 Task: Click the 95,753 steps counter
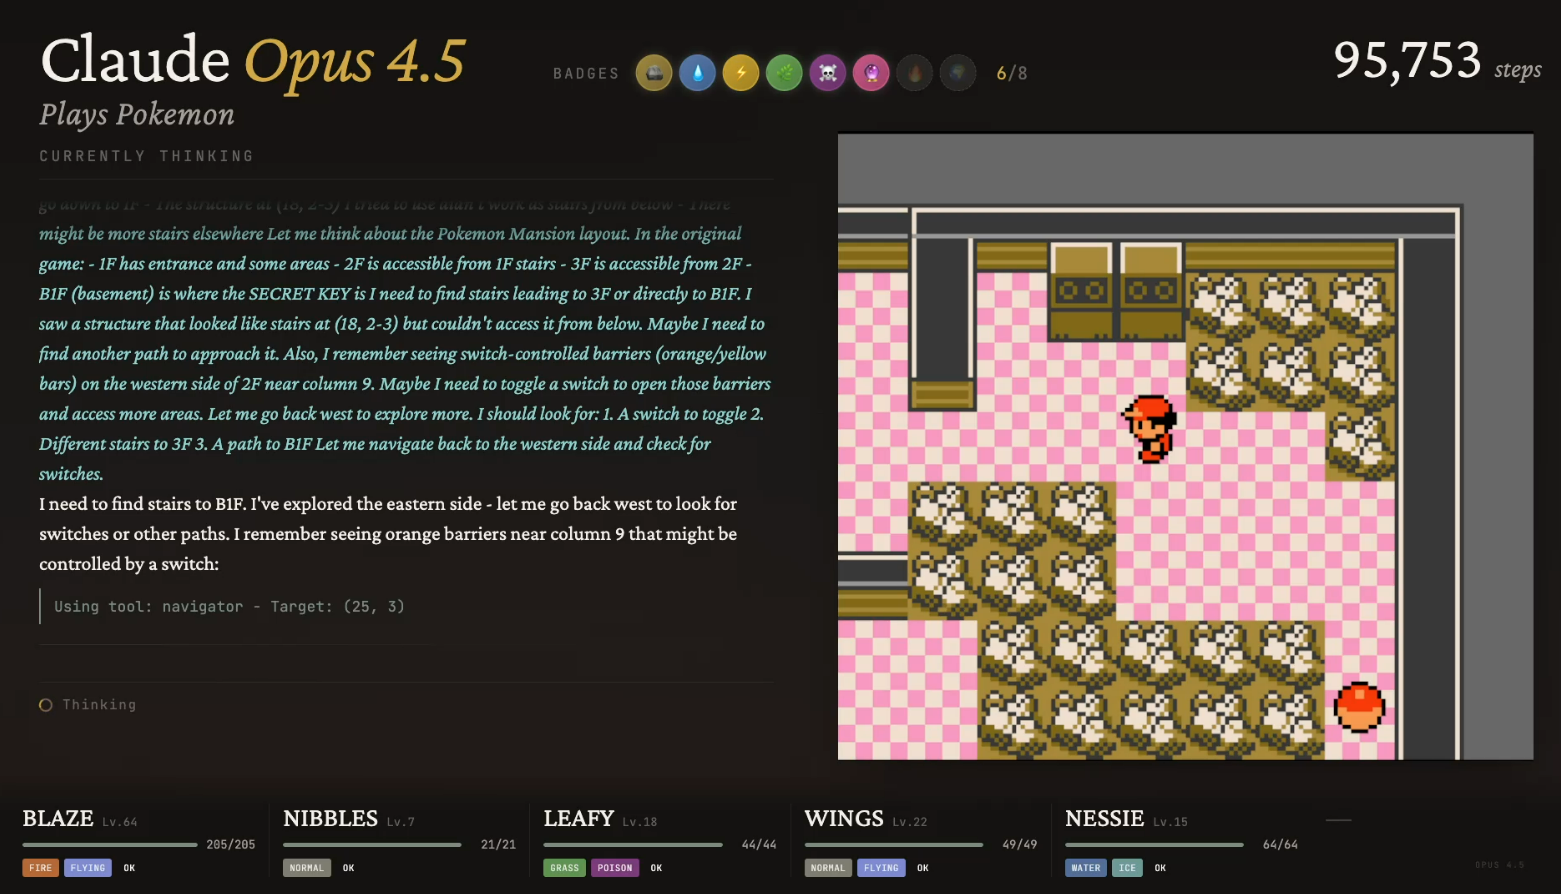click(x=1438, y=61)
